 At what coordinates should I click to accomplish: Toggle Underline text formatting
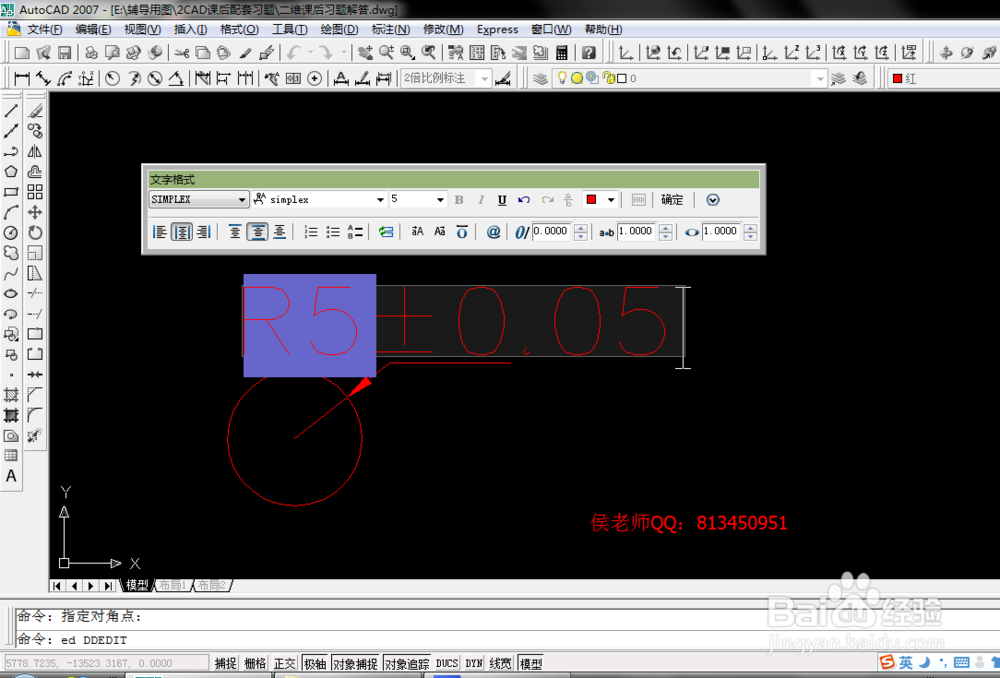(x=502, y=200)
